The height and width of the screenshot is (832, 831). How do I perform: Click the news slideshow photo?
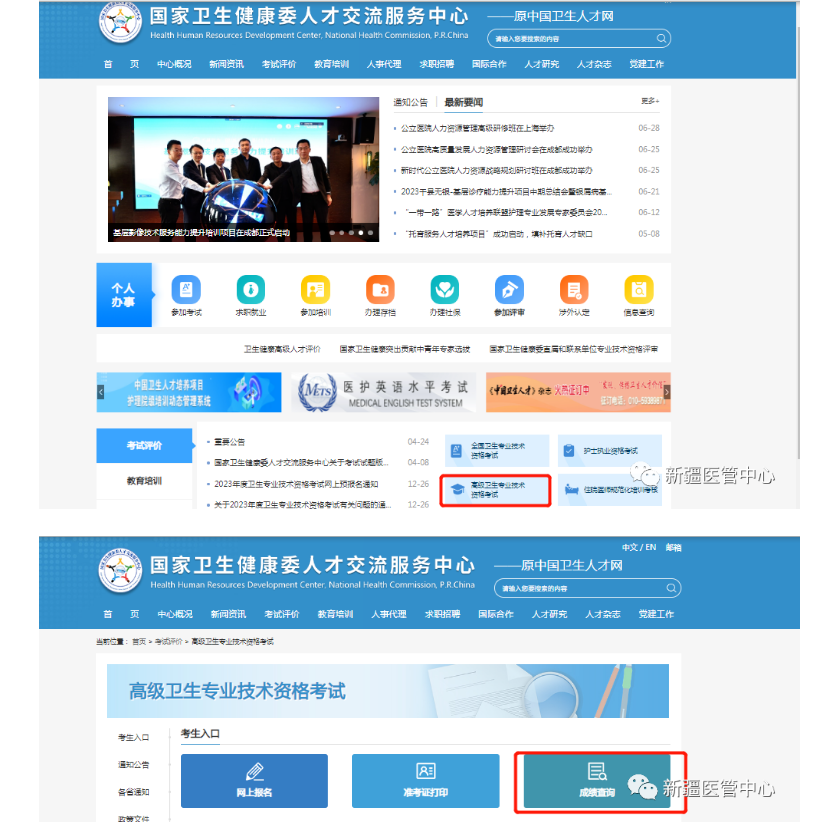pyautogui.click(x=243, y=169)
